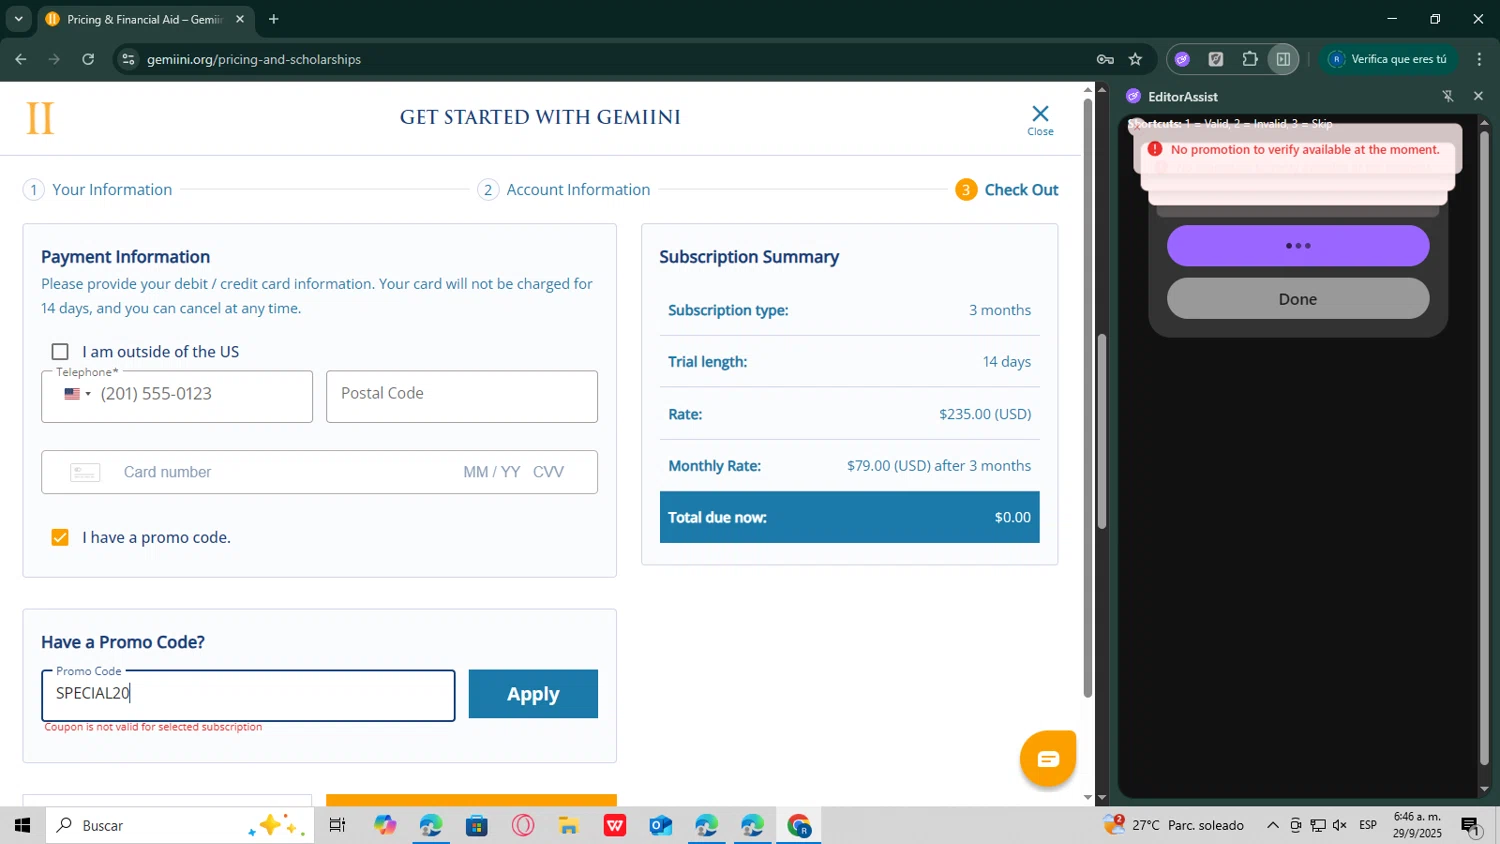Screen dimensions: 1500x844
Task: Select step 3 Check Out
Action: [1007, 190]
